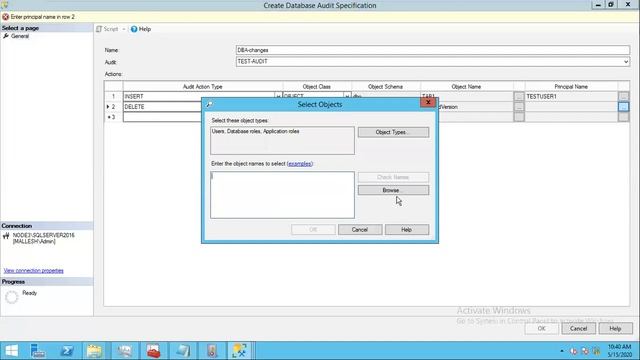
Task: Select row header 1 in Actions grid
Action: point(113,96)
